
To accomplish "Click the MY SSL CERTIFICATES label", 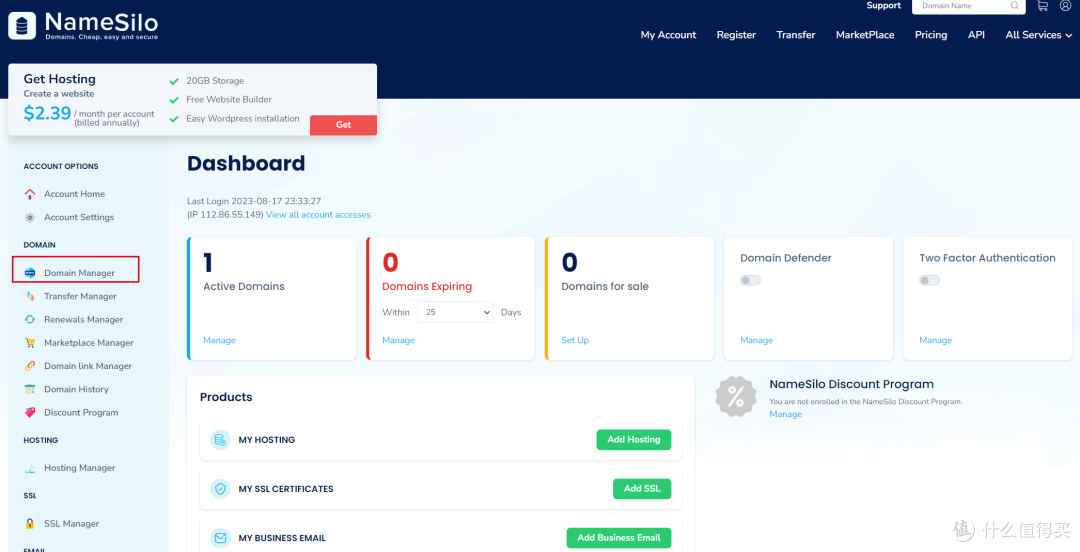I will pos(286,489).
